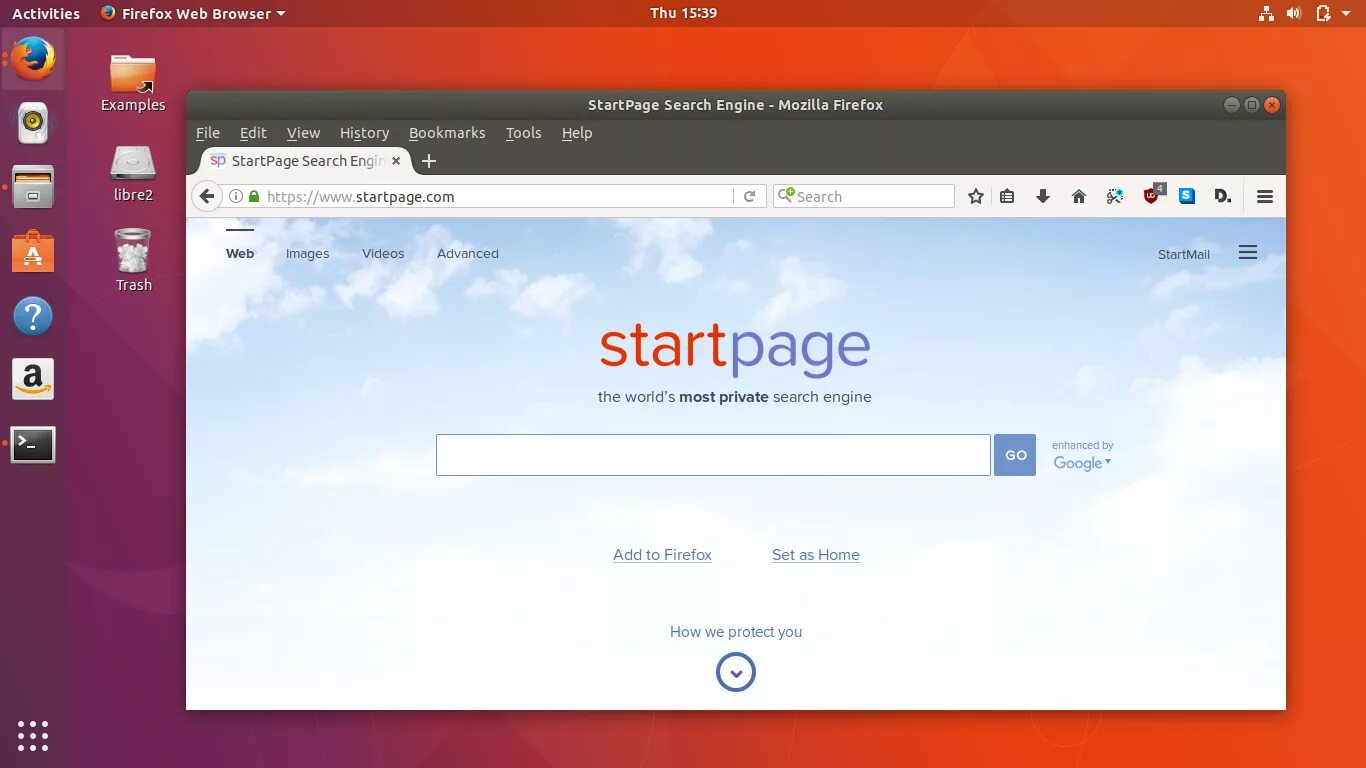Click the How we protect you down-arrow circle

(736, 673)
